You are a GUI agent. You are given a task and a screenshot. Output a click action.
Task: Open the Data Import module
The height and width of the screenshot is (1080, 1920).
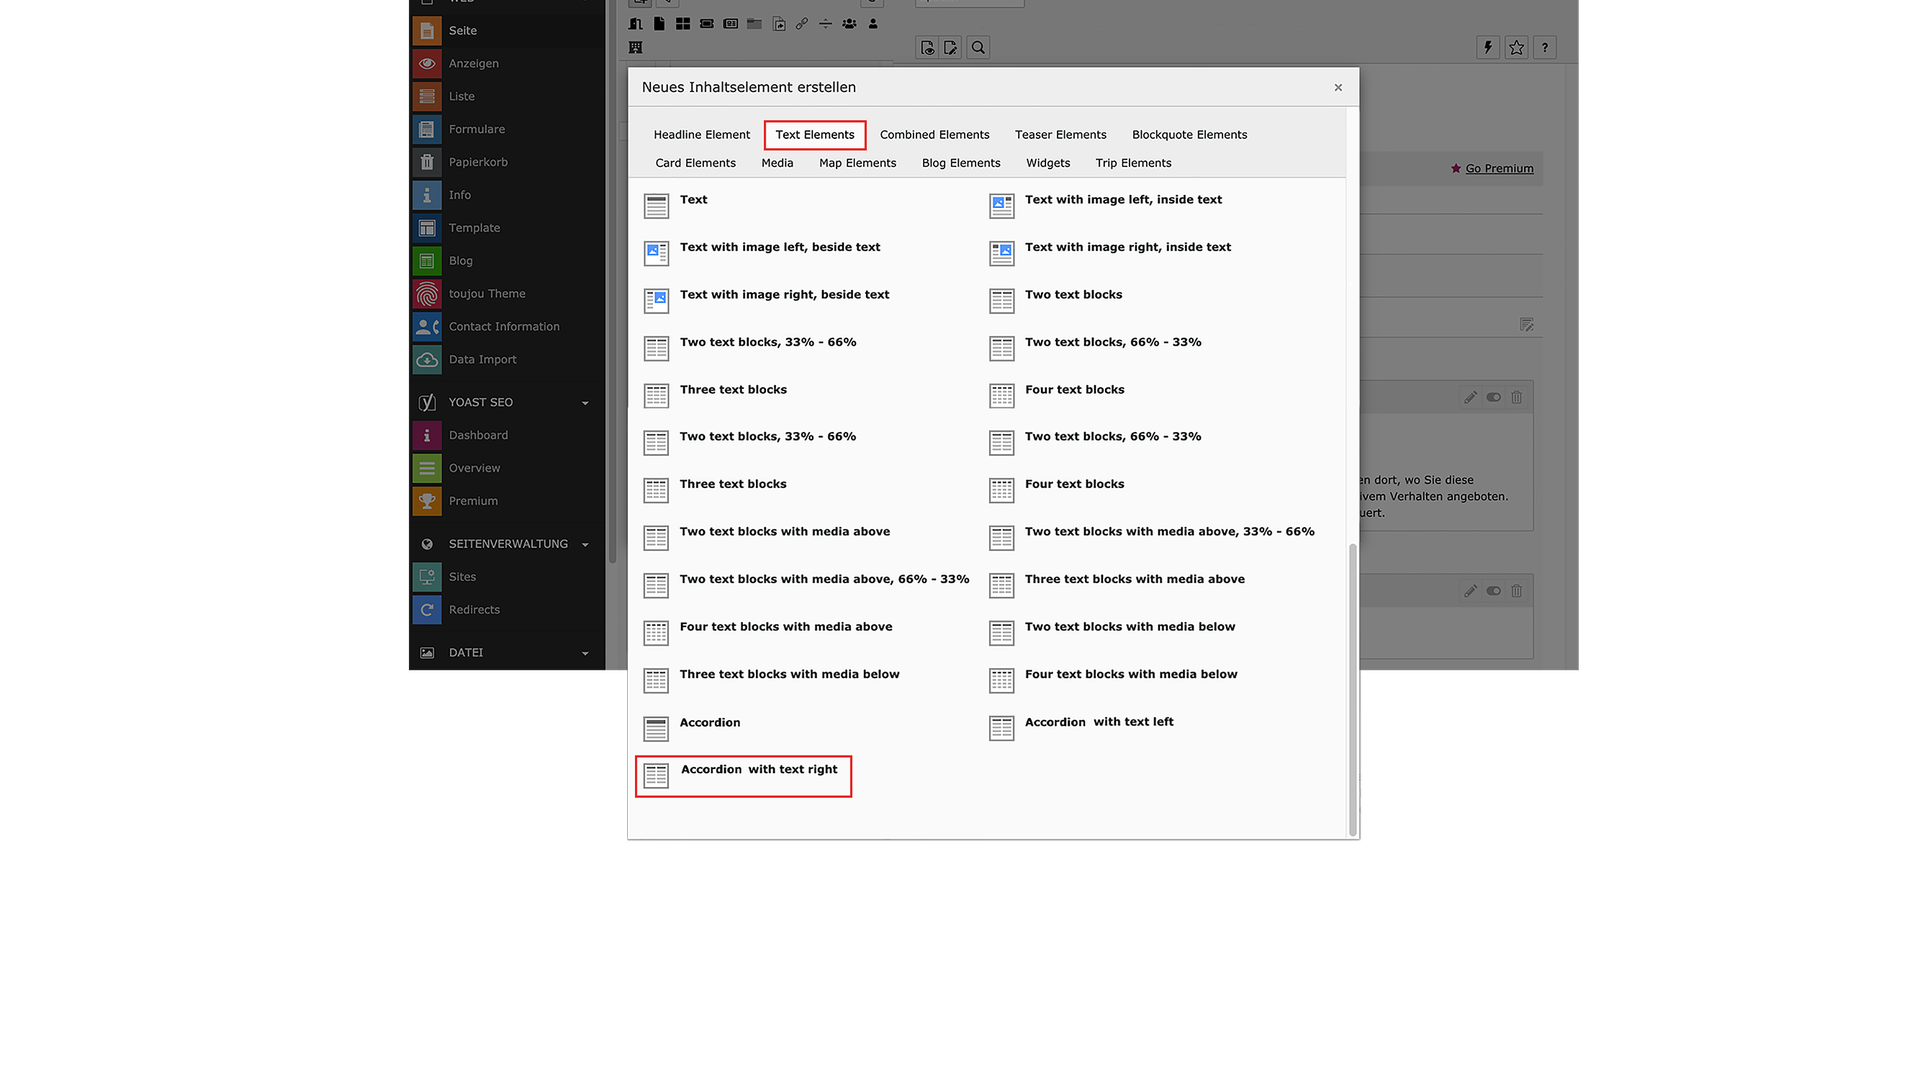point(482,360)
